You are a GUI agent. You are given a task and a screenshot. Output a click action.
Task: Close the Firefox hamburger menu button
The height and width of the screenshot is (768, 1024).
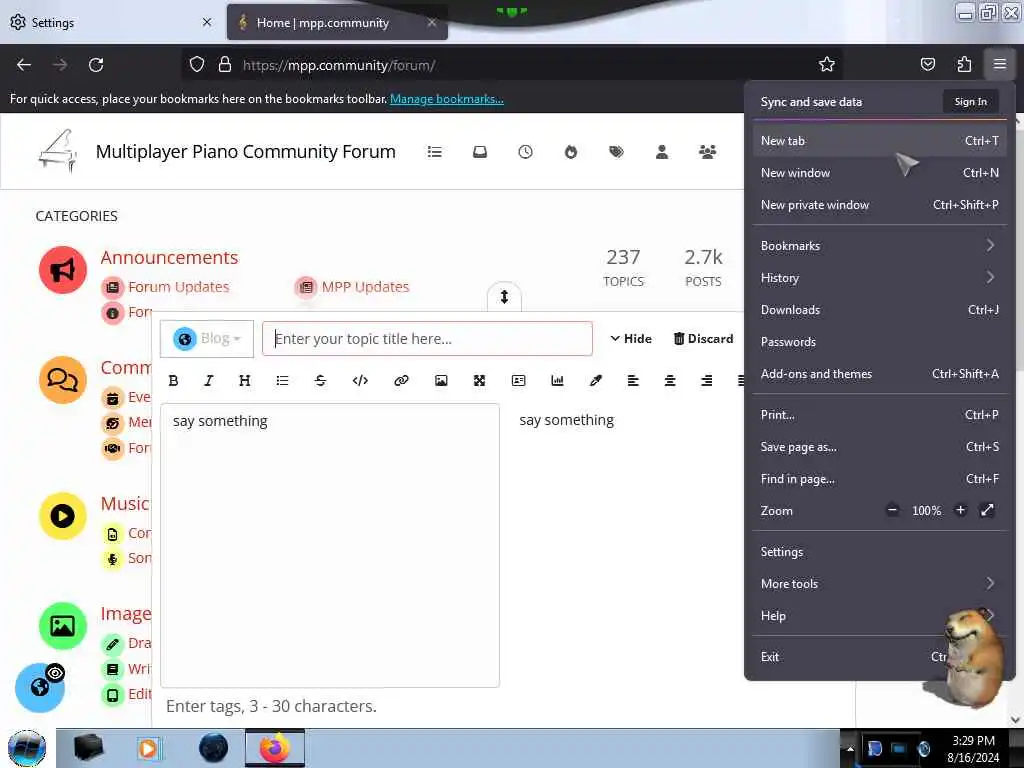tap(999, 64)
